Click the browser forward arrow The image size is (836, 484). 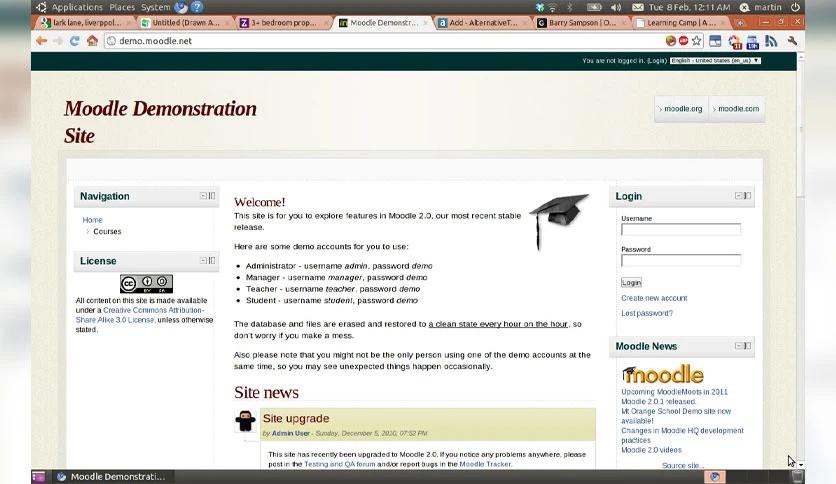58,41
